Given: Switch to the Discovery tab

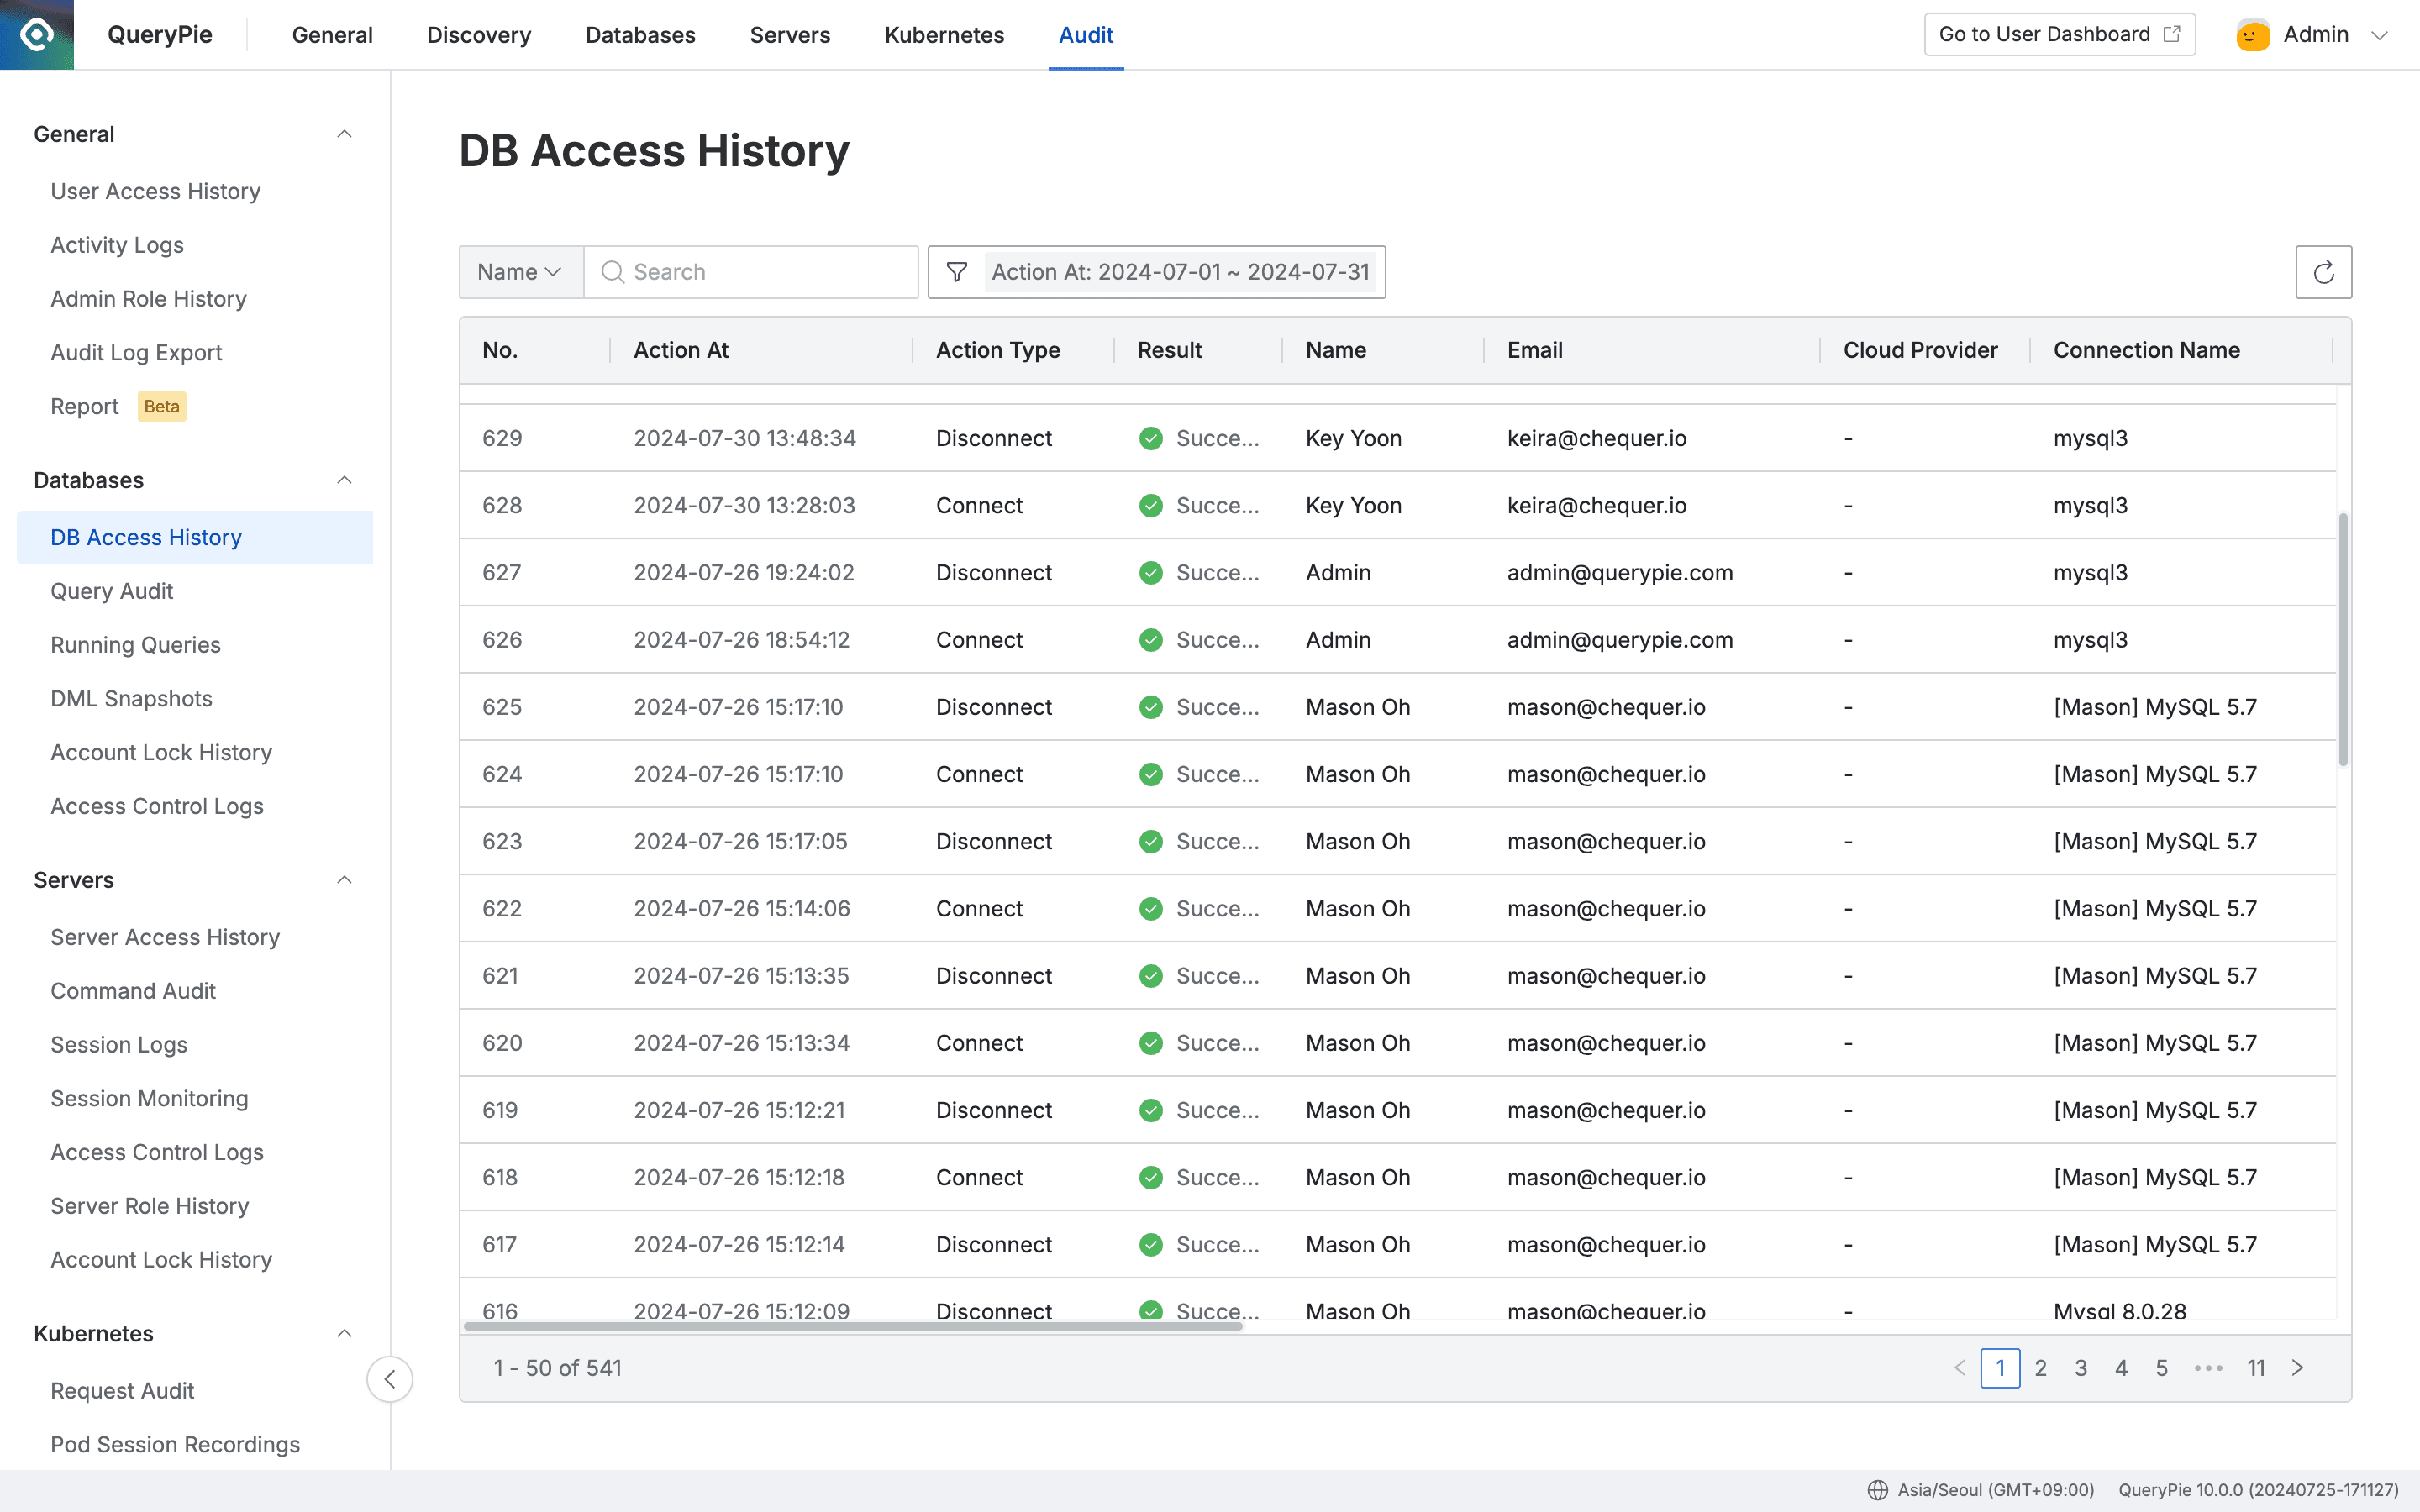Looking at the screenshot, I should pyautogui.click(x=478, y=35).
